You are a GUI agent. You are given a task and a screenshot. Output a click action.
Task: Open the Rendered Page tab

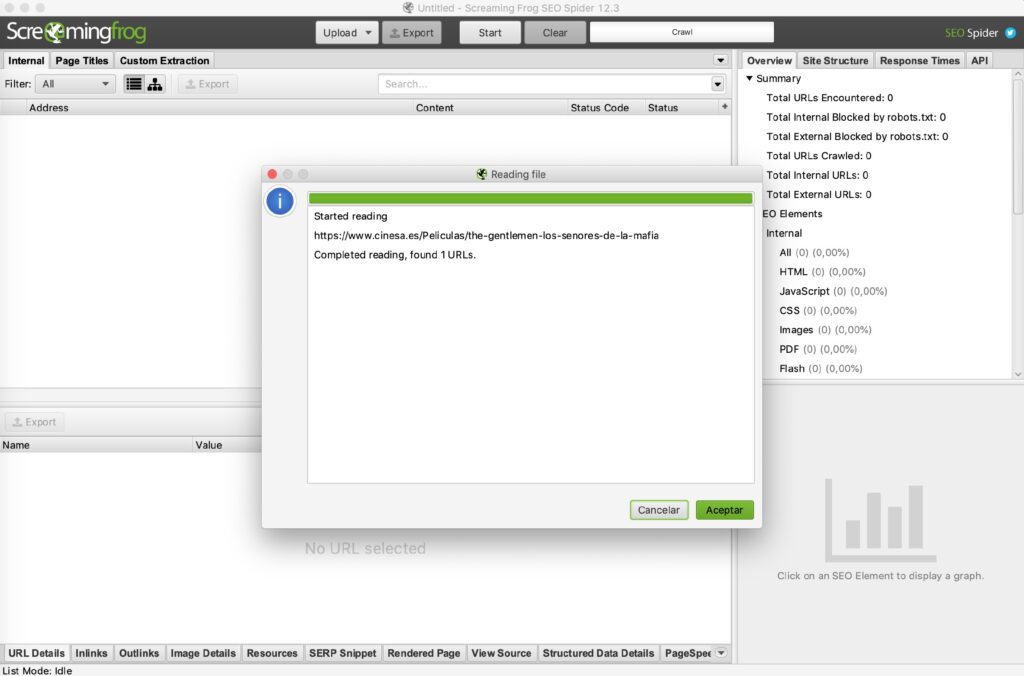point(424,652)
